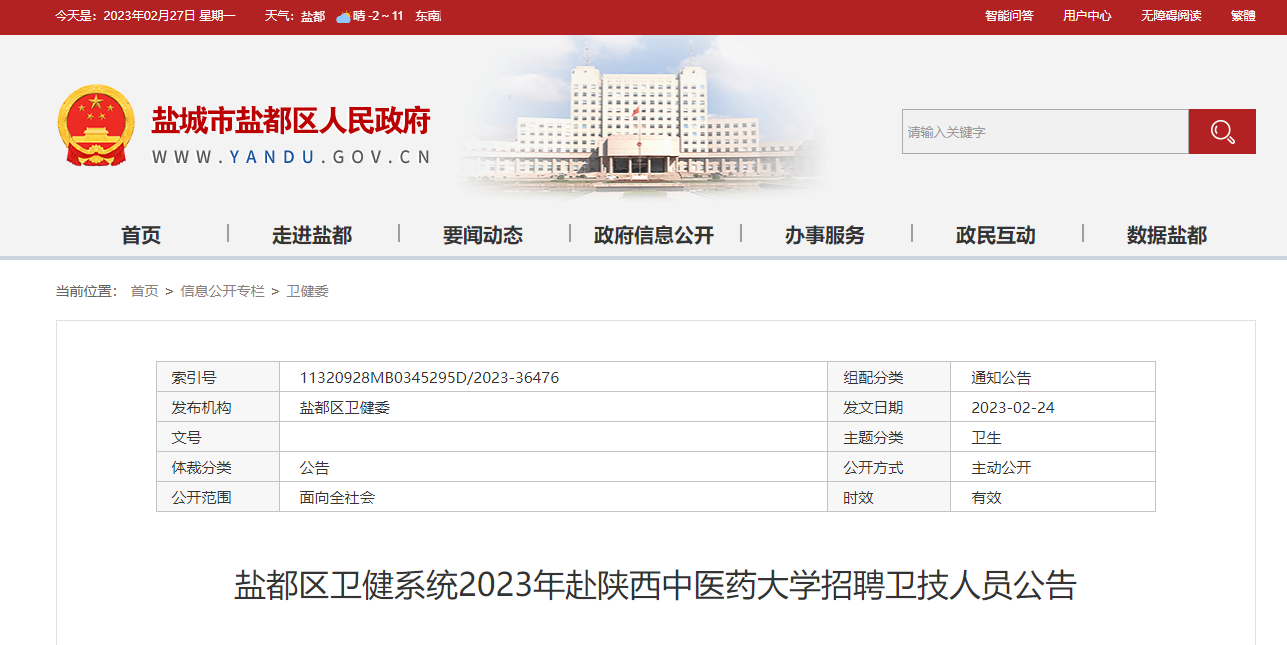Open 政府信息公开 navigation item
Image resolution: width=1287 pixels, height=645 pixels.
(x=654, y=235)
